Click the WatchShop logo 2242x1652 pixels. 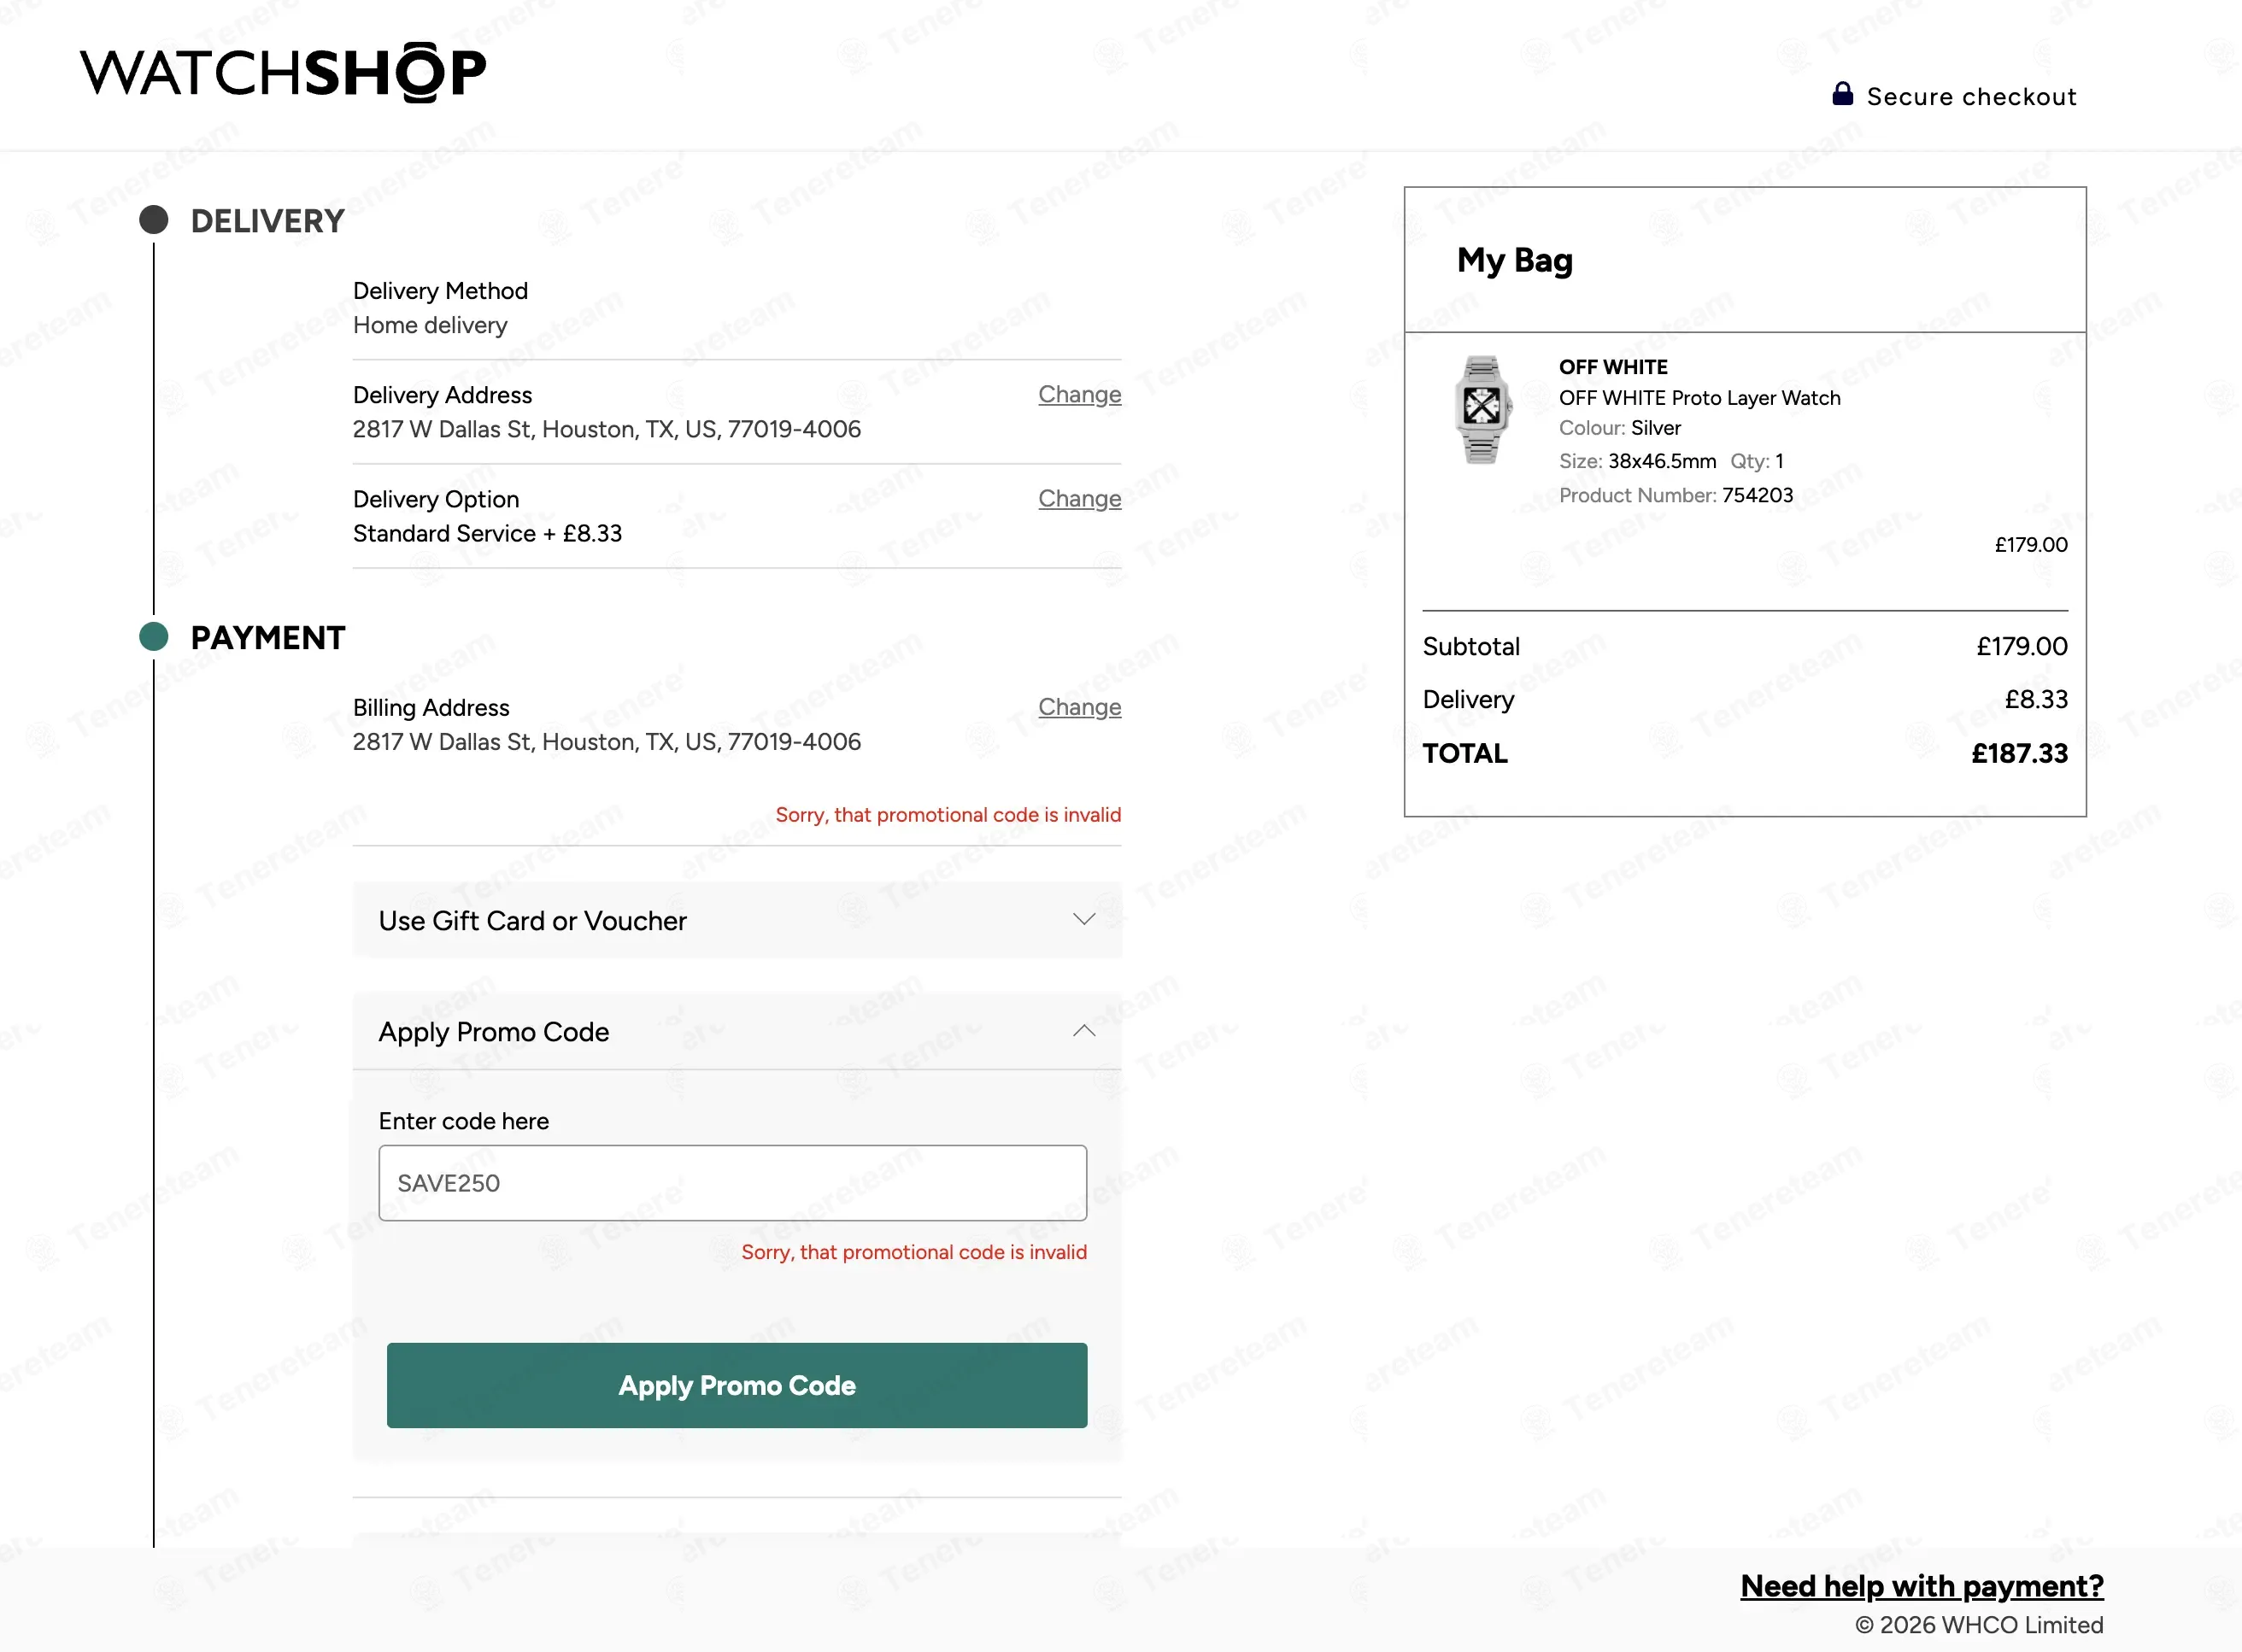click(x=283, y=73)
